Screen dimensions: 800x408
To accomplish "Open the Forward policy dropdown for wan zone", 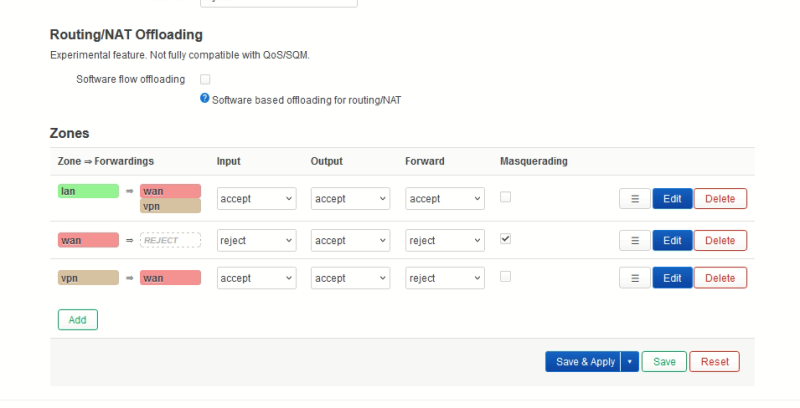I will point(445,241).
